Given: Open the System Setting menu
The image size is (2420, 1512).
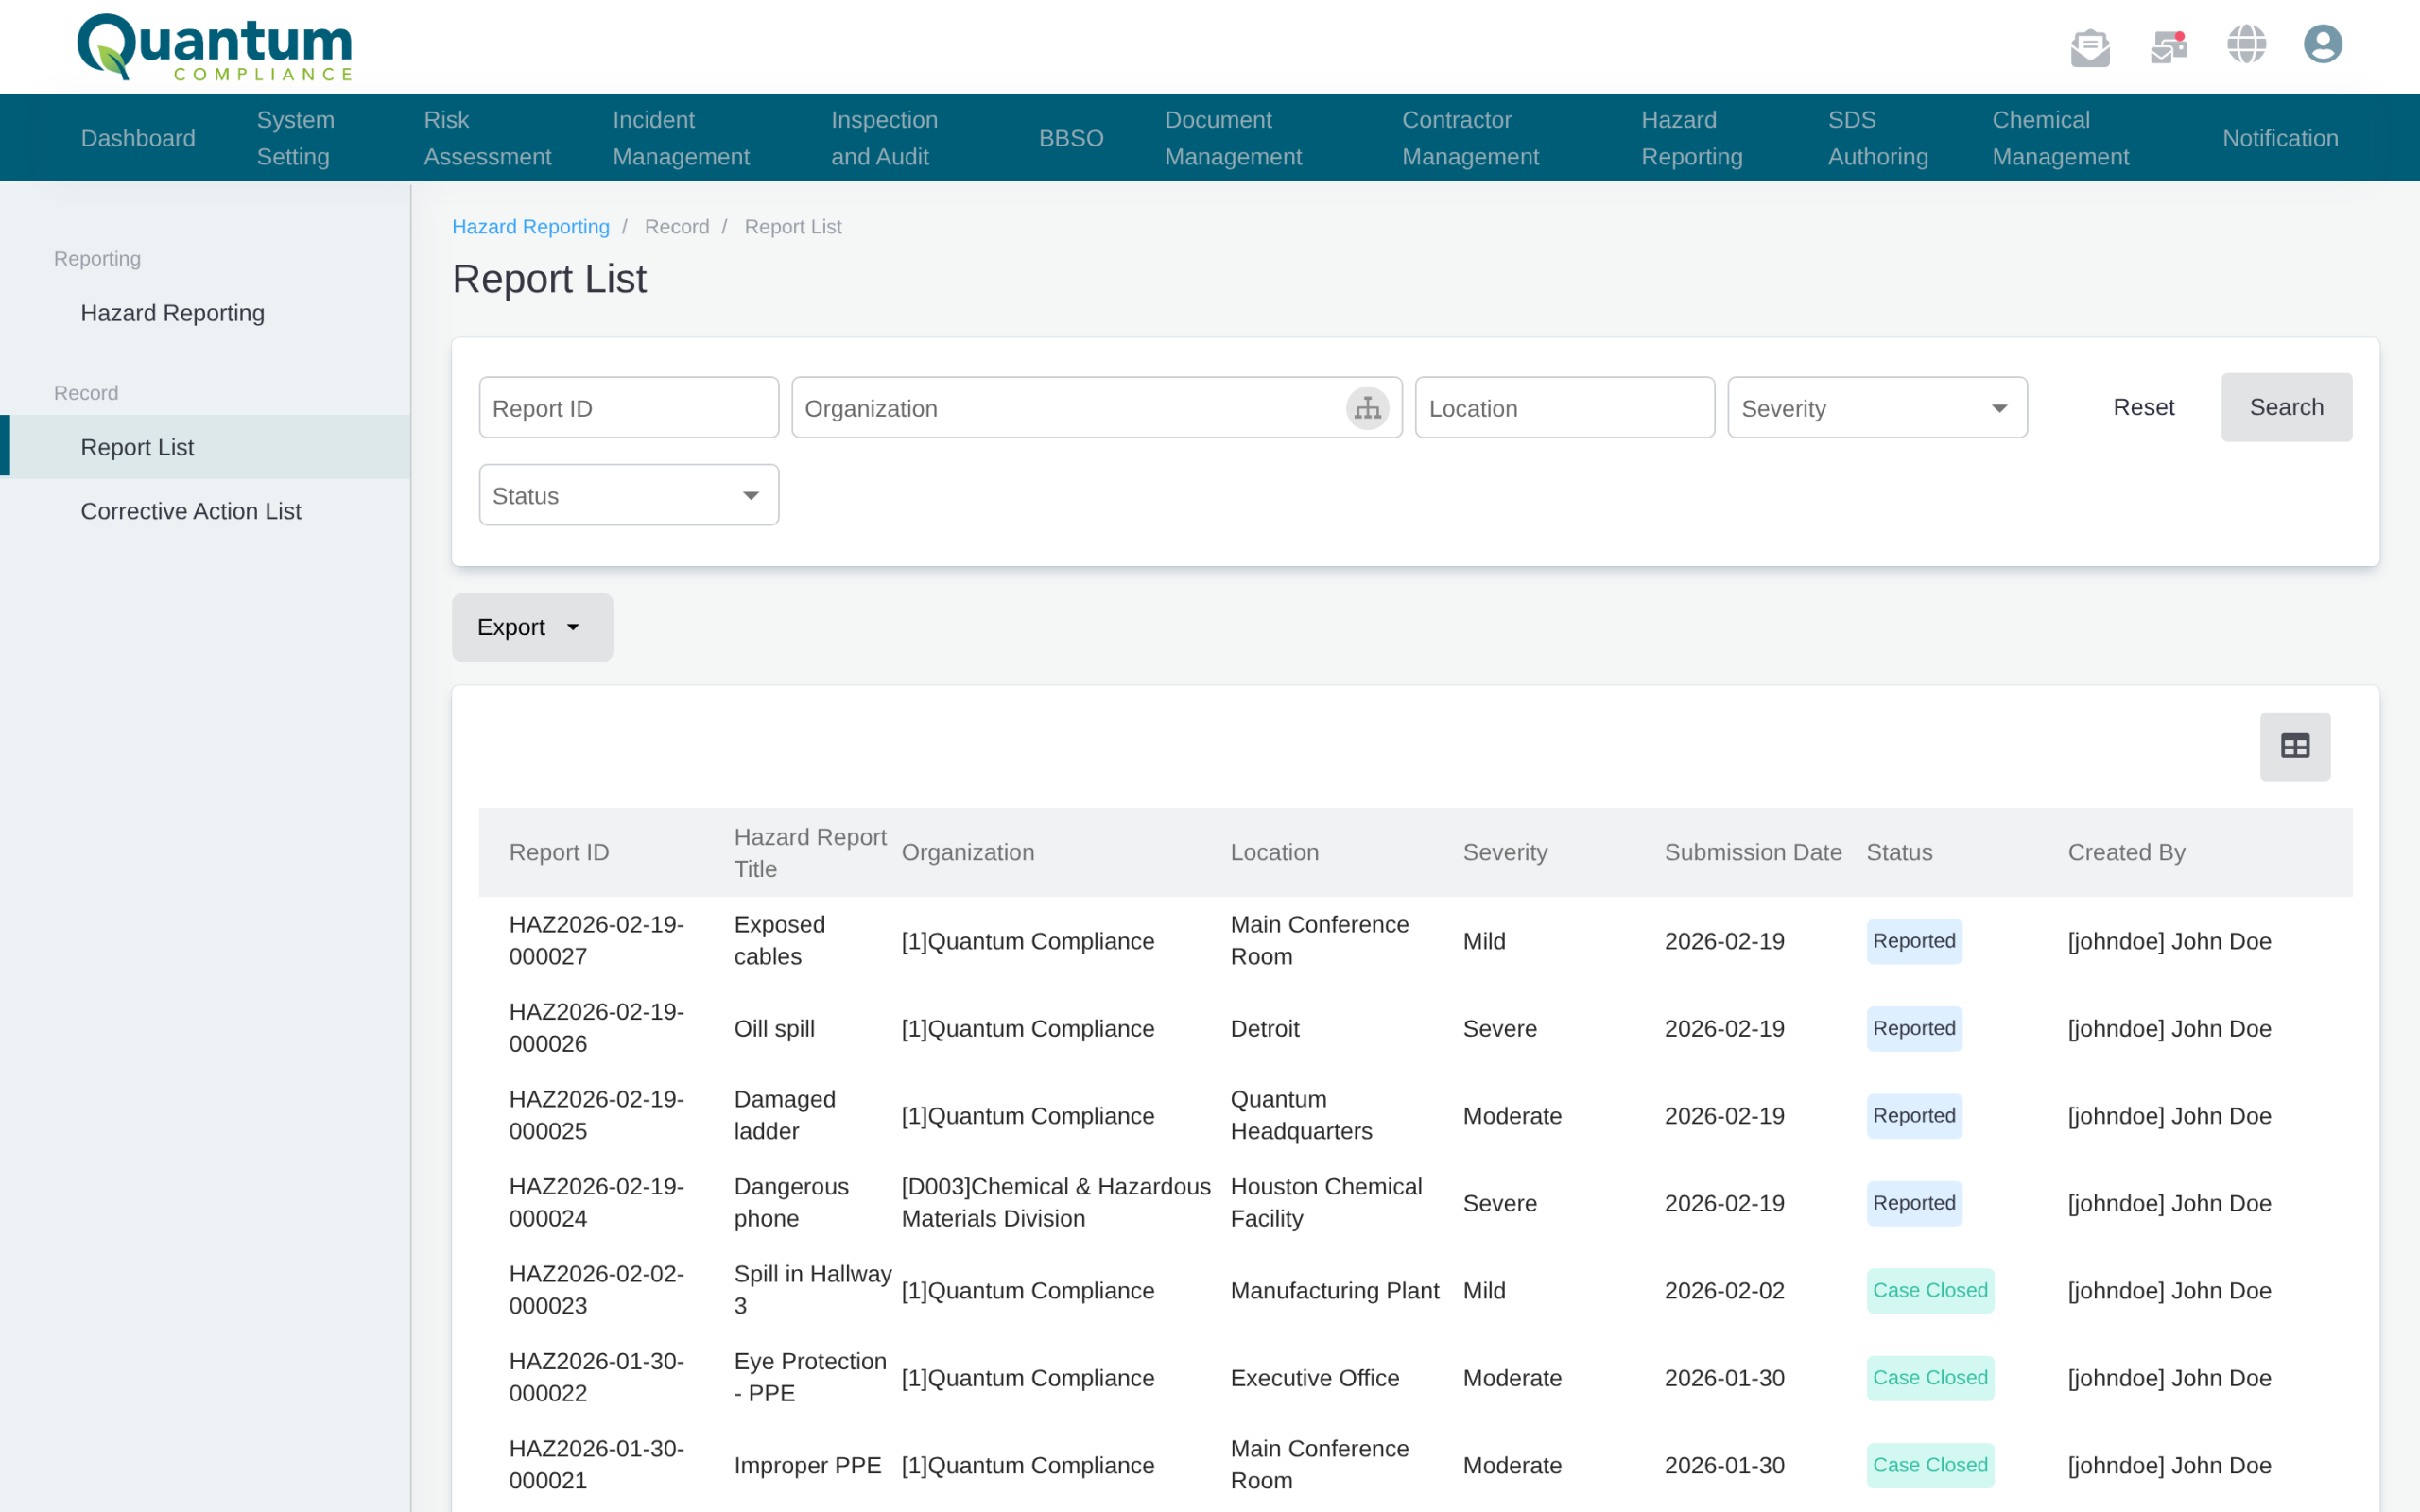Looking at the screenshot, I should point(296,138).
